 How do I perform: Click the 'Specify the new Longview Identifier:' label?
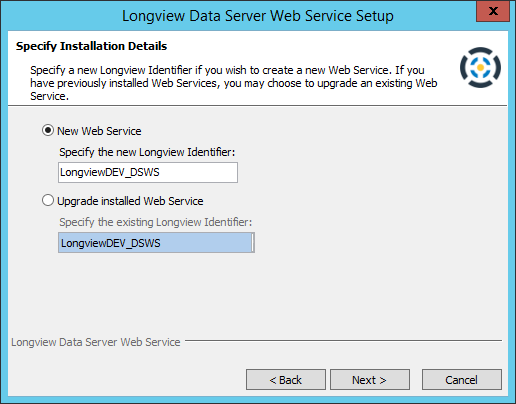pyautogui.click(x=147, y=152)
